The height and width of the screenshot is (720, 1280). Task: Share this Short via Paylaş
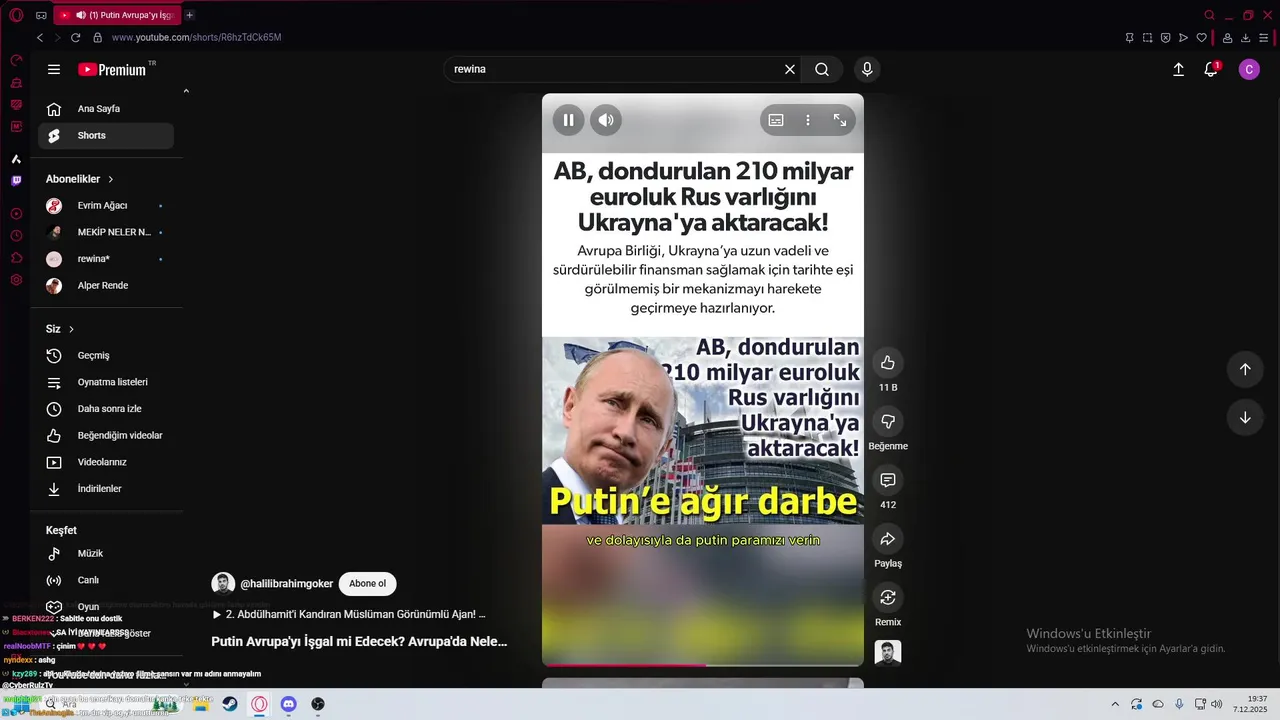tap(888, 539)
